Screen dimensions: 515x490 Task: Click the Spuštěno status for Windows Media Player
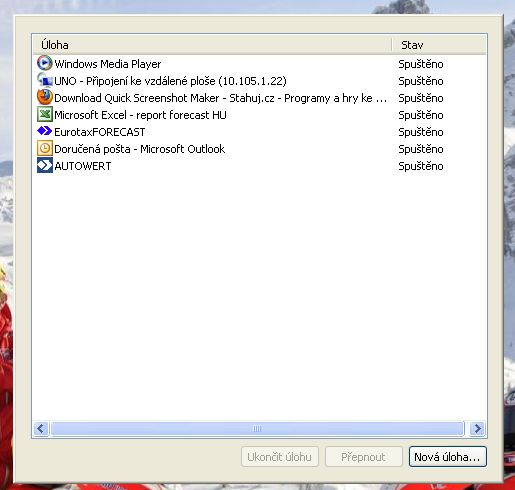pos(421,64)
